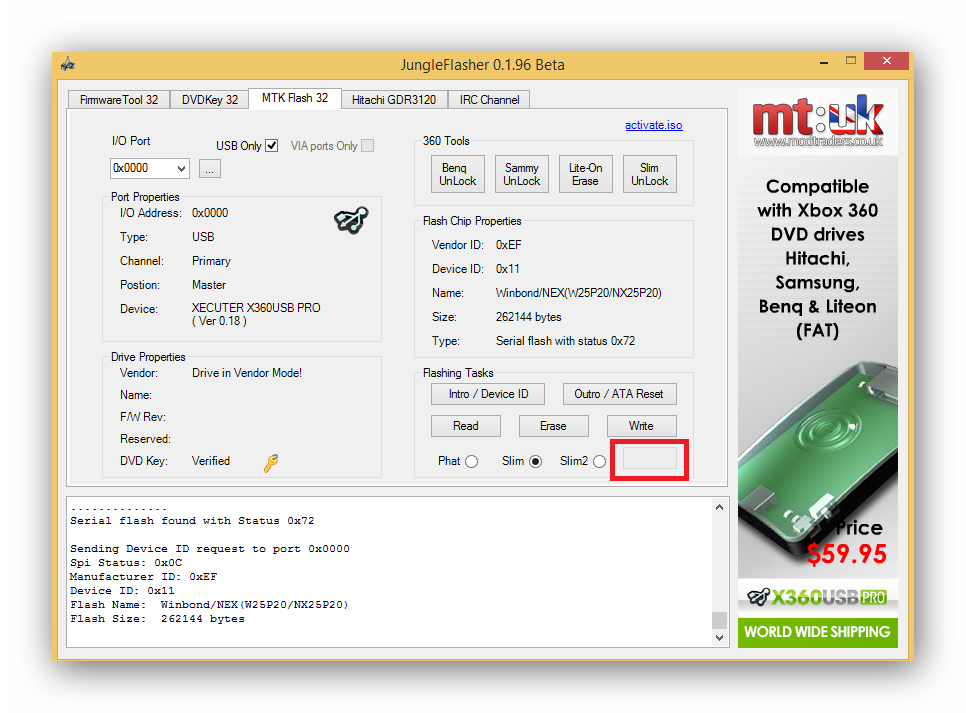Image resolution: width=966 pixels, height=713 pixels.
Task: Minimize the JungleFlasher window
Action: point(824,62)
